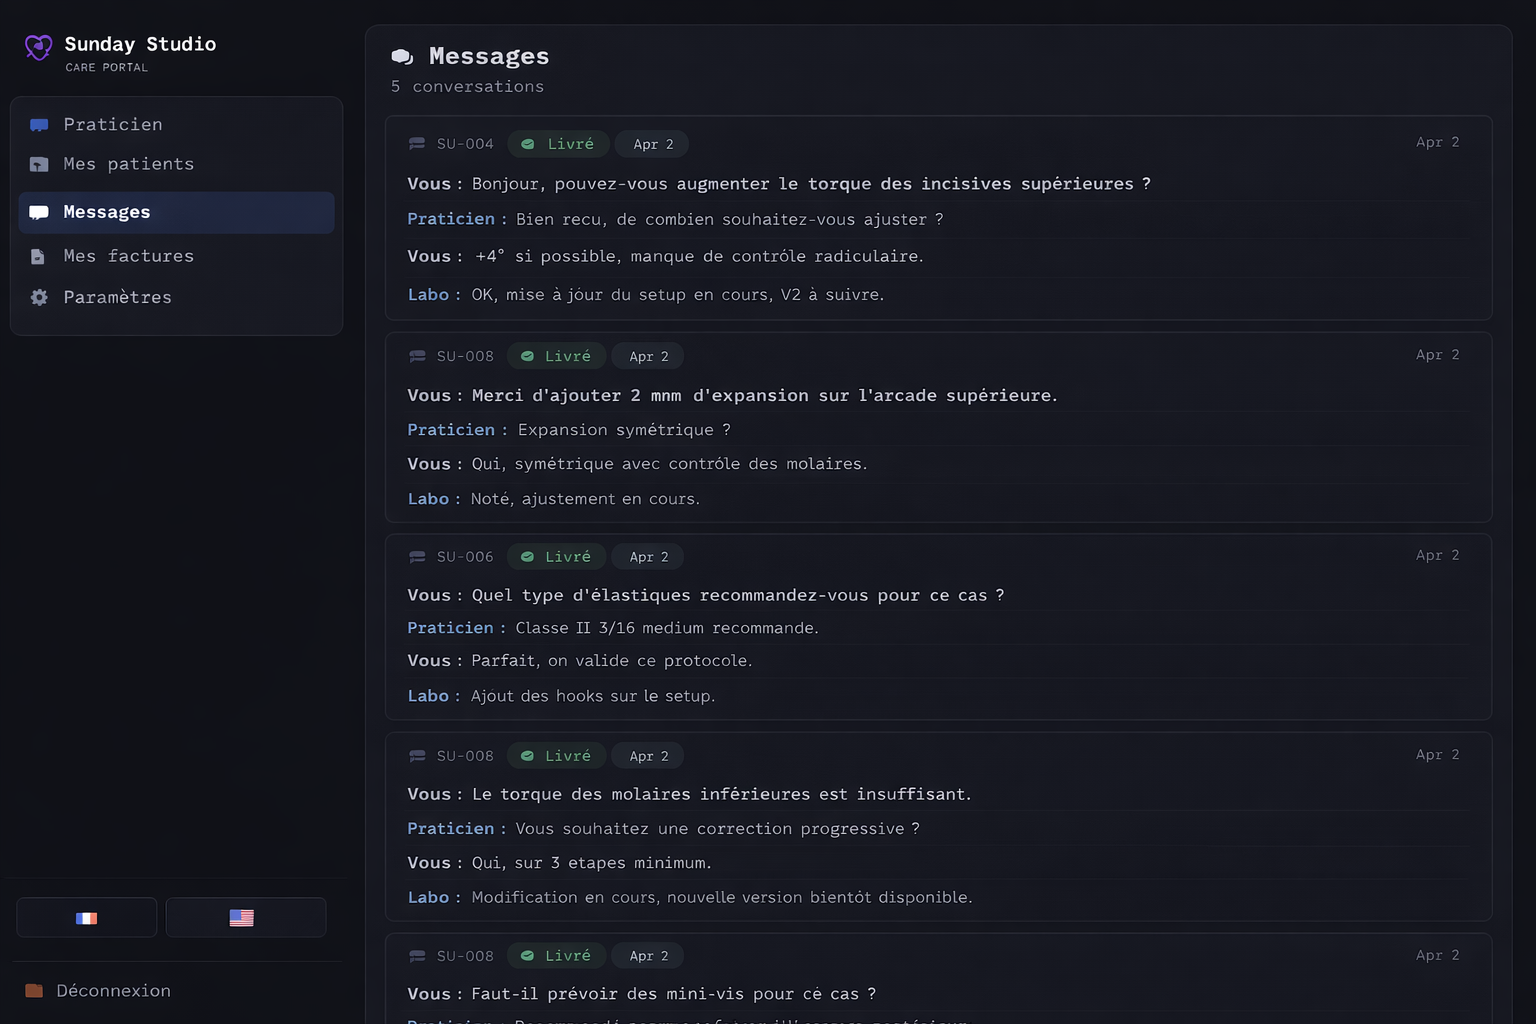This screenshot has height=1024, width=1536.
Task: Switch language with the French flag button
Action: (x=87, y=918)
